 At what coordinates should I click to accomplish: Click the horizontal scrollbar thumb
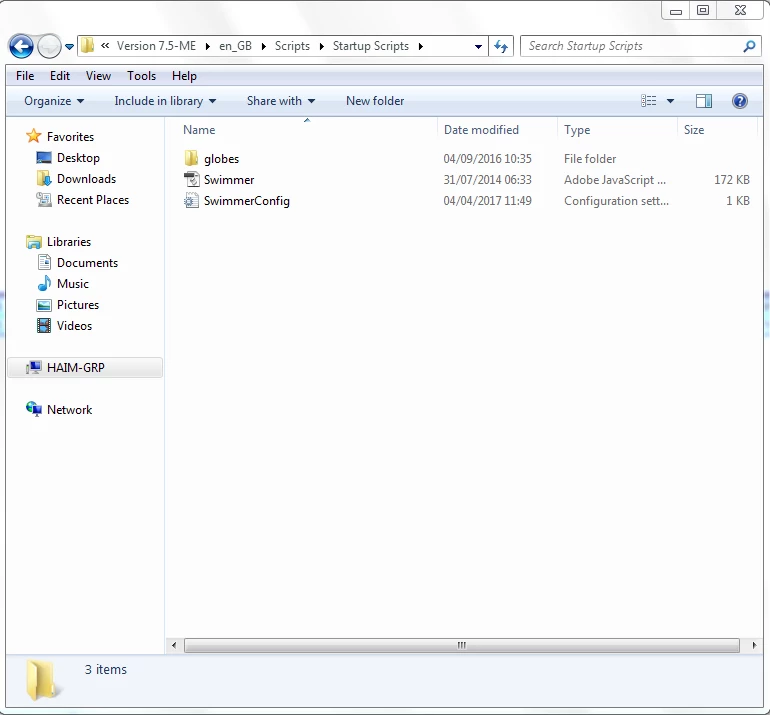click(462, 645)
